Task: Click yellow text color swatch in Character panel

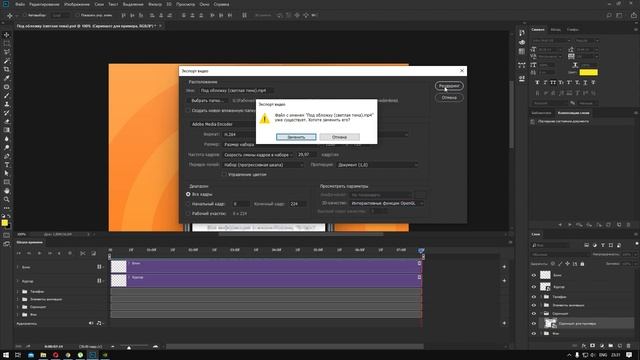Action: point(589,72)
